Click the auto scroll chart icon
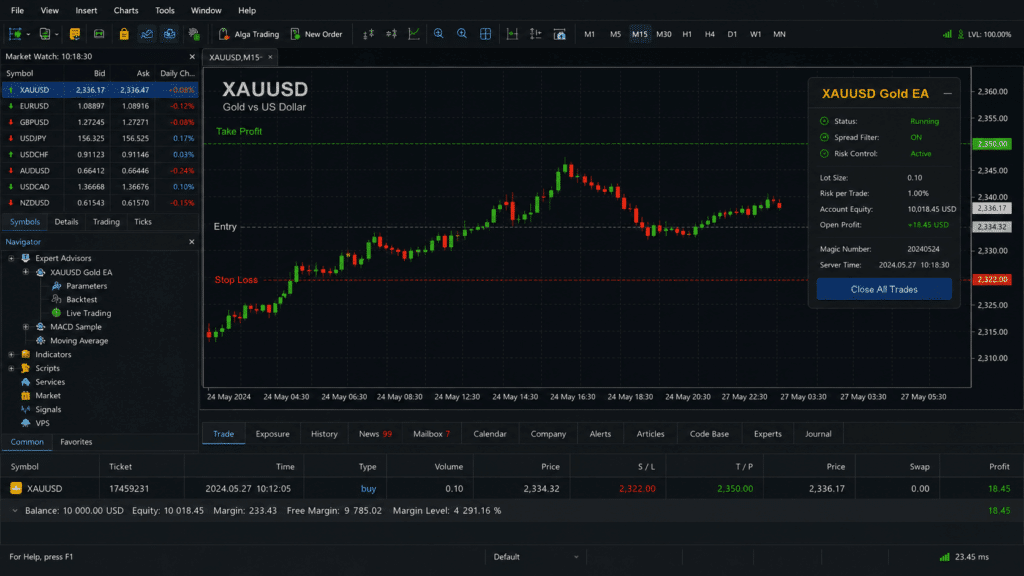 512,34
